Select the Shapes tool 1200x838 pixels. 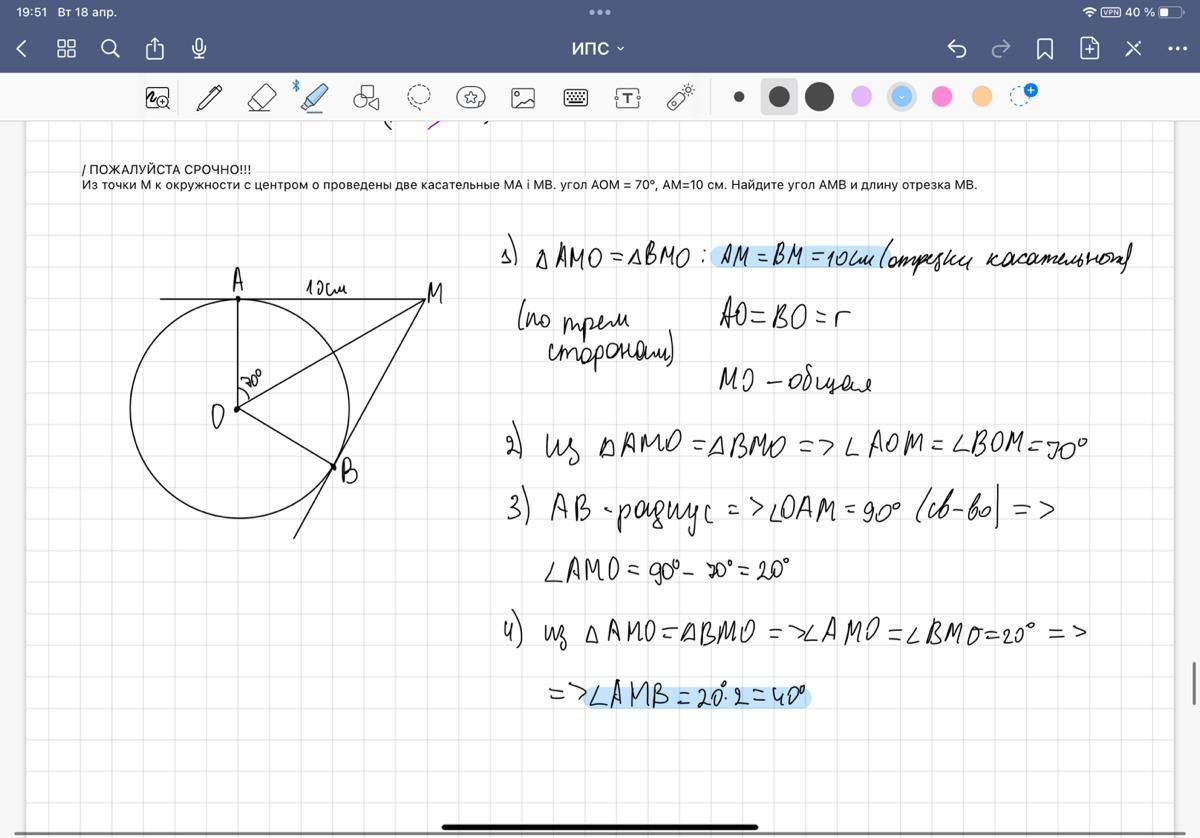point(367,97)
